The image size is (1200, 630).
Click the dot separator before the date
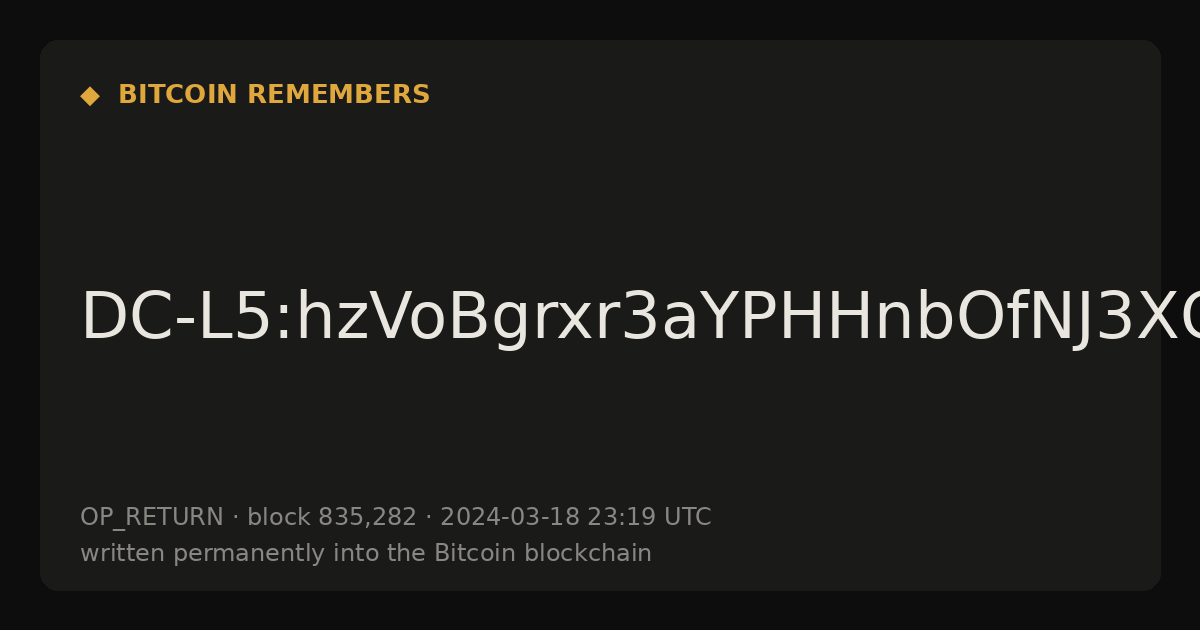coord(428,518)
